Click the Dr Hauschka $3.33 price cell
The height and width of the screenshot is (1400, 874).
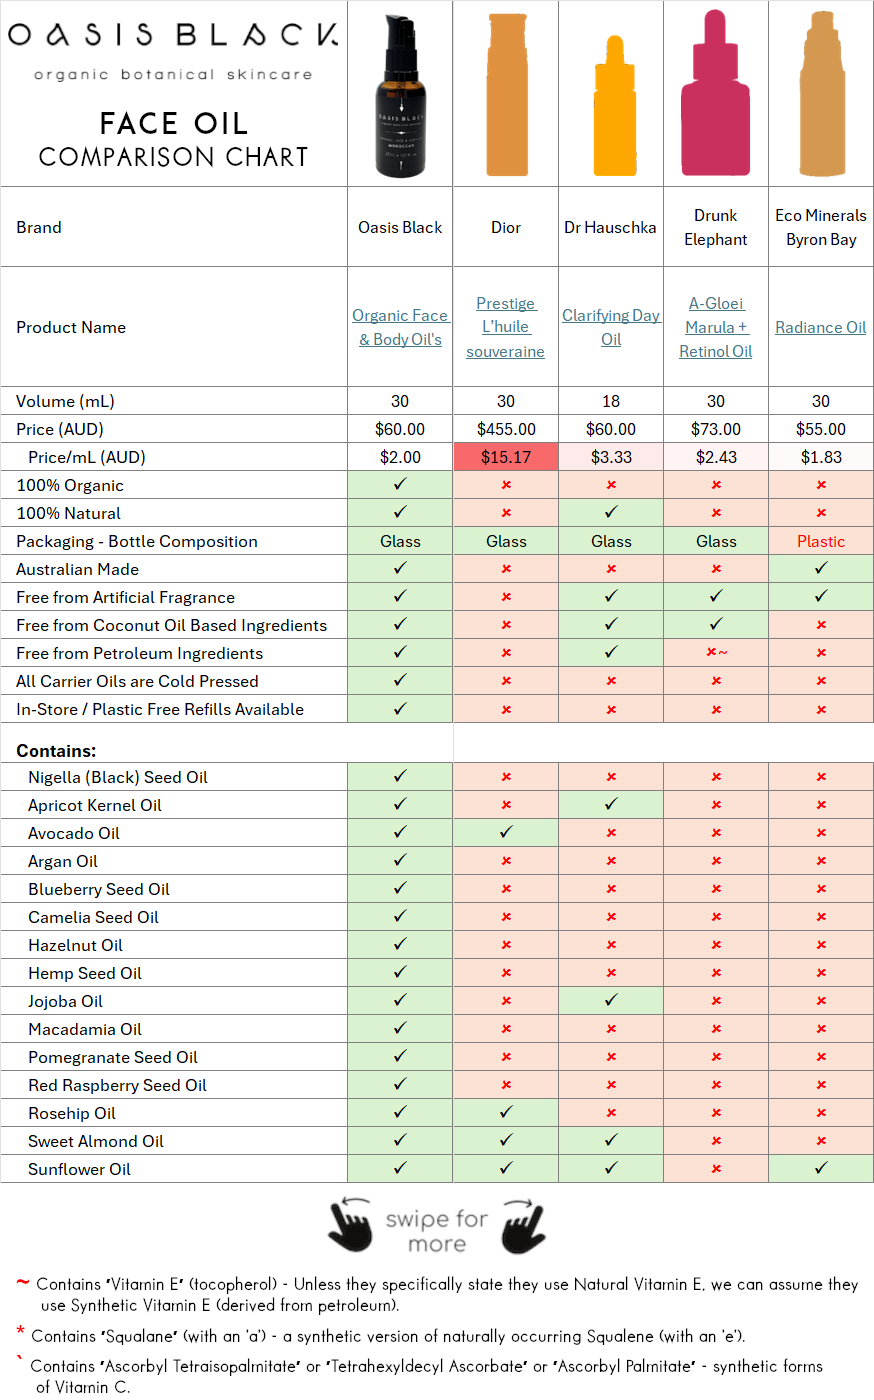[611, 457]
